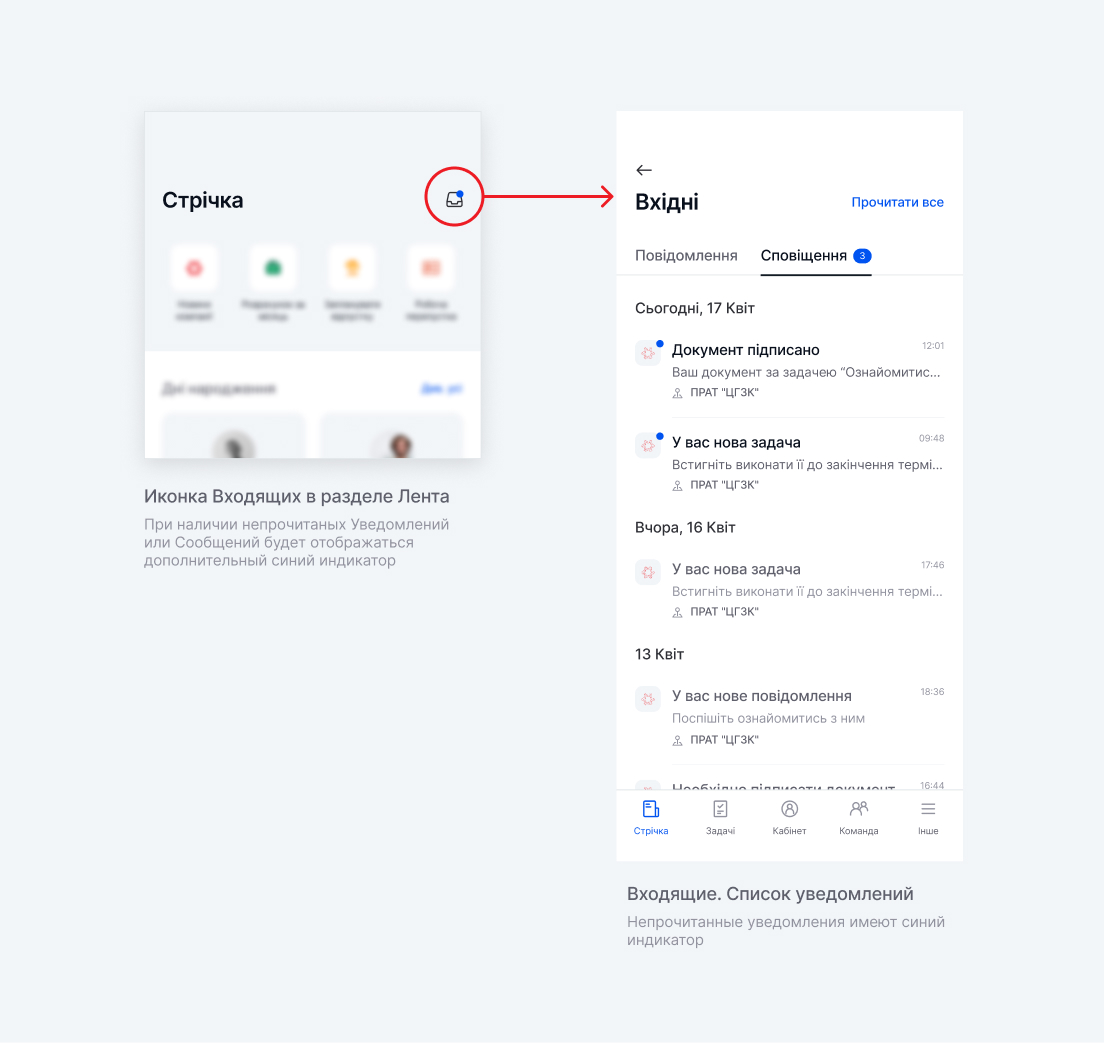Click the green blurred shortcut icon in Стрічка
This screenshot has width=1104, height=1043.
pos(273,268)
